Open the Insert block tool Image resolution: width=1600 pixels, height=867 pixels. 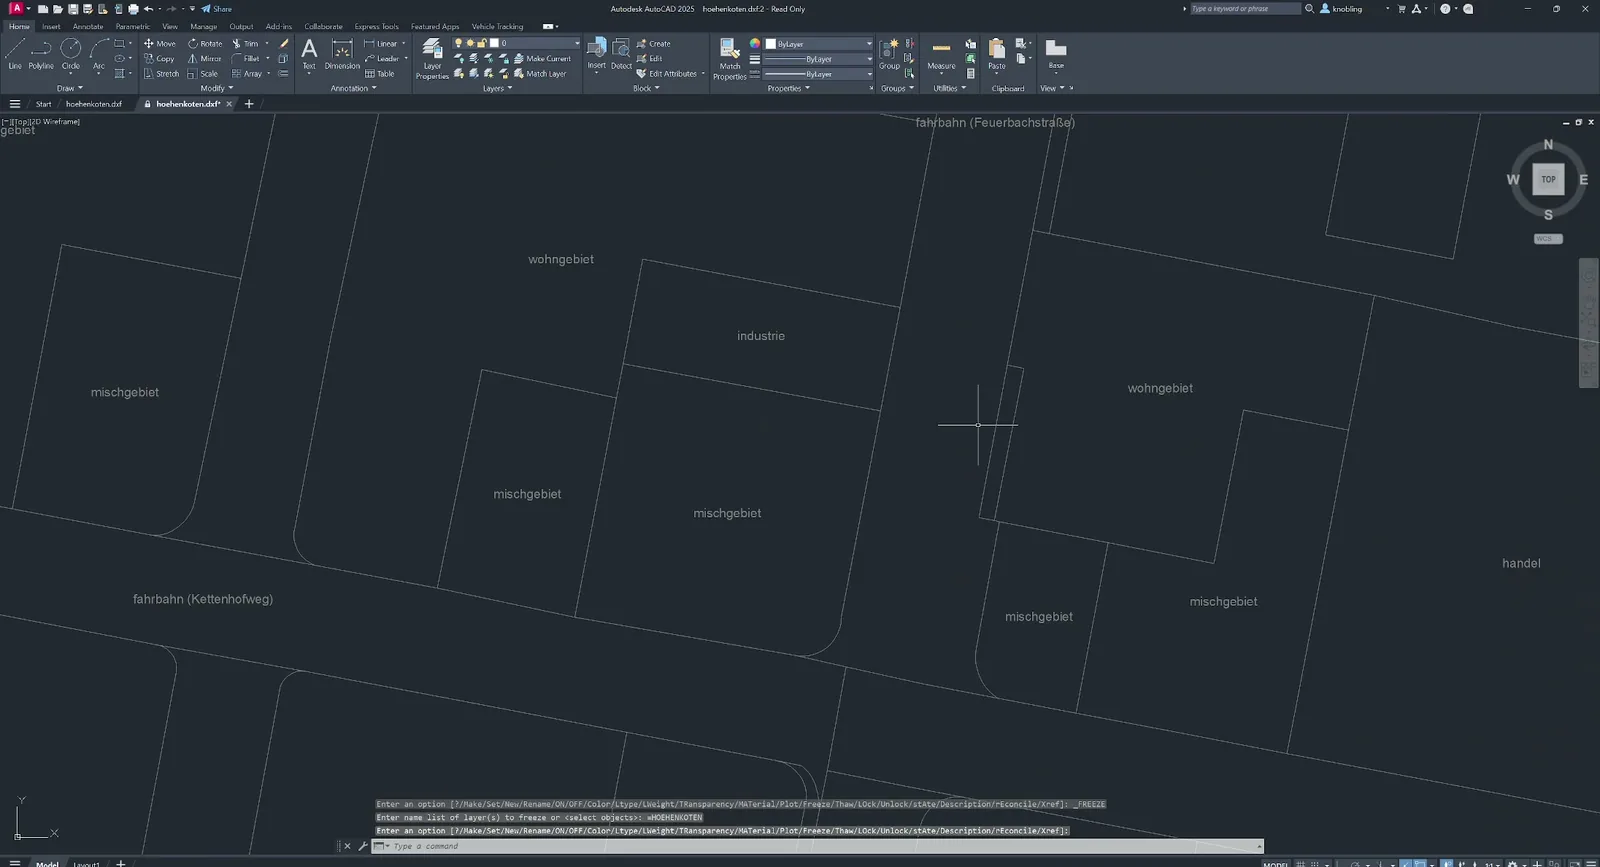click(x=596, y=54)
